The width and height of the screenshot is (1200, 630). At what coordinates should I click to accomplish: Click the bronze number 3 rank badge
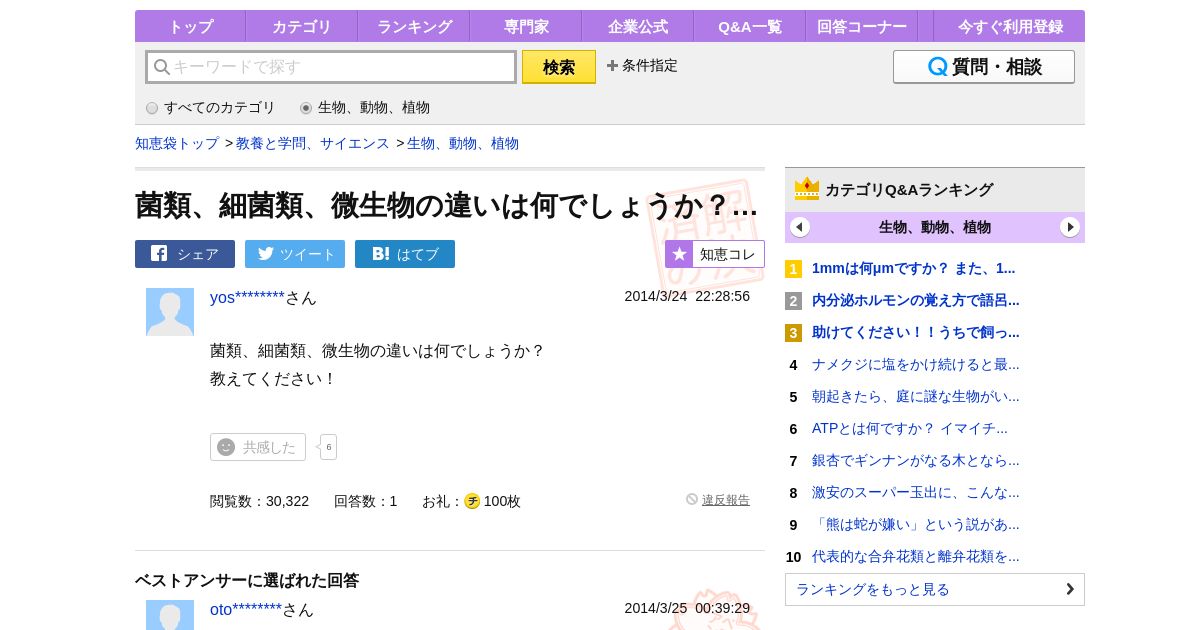click(x=793, y=333)
